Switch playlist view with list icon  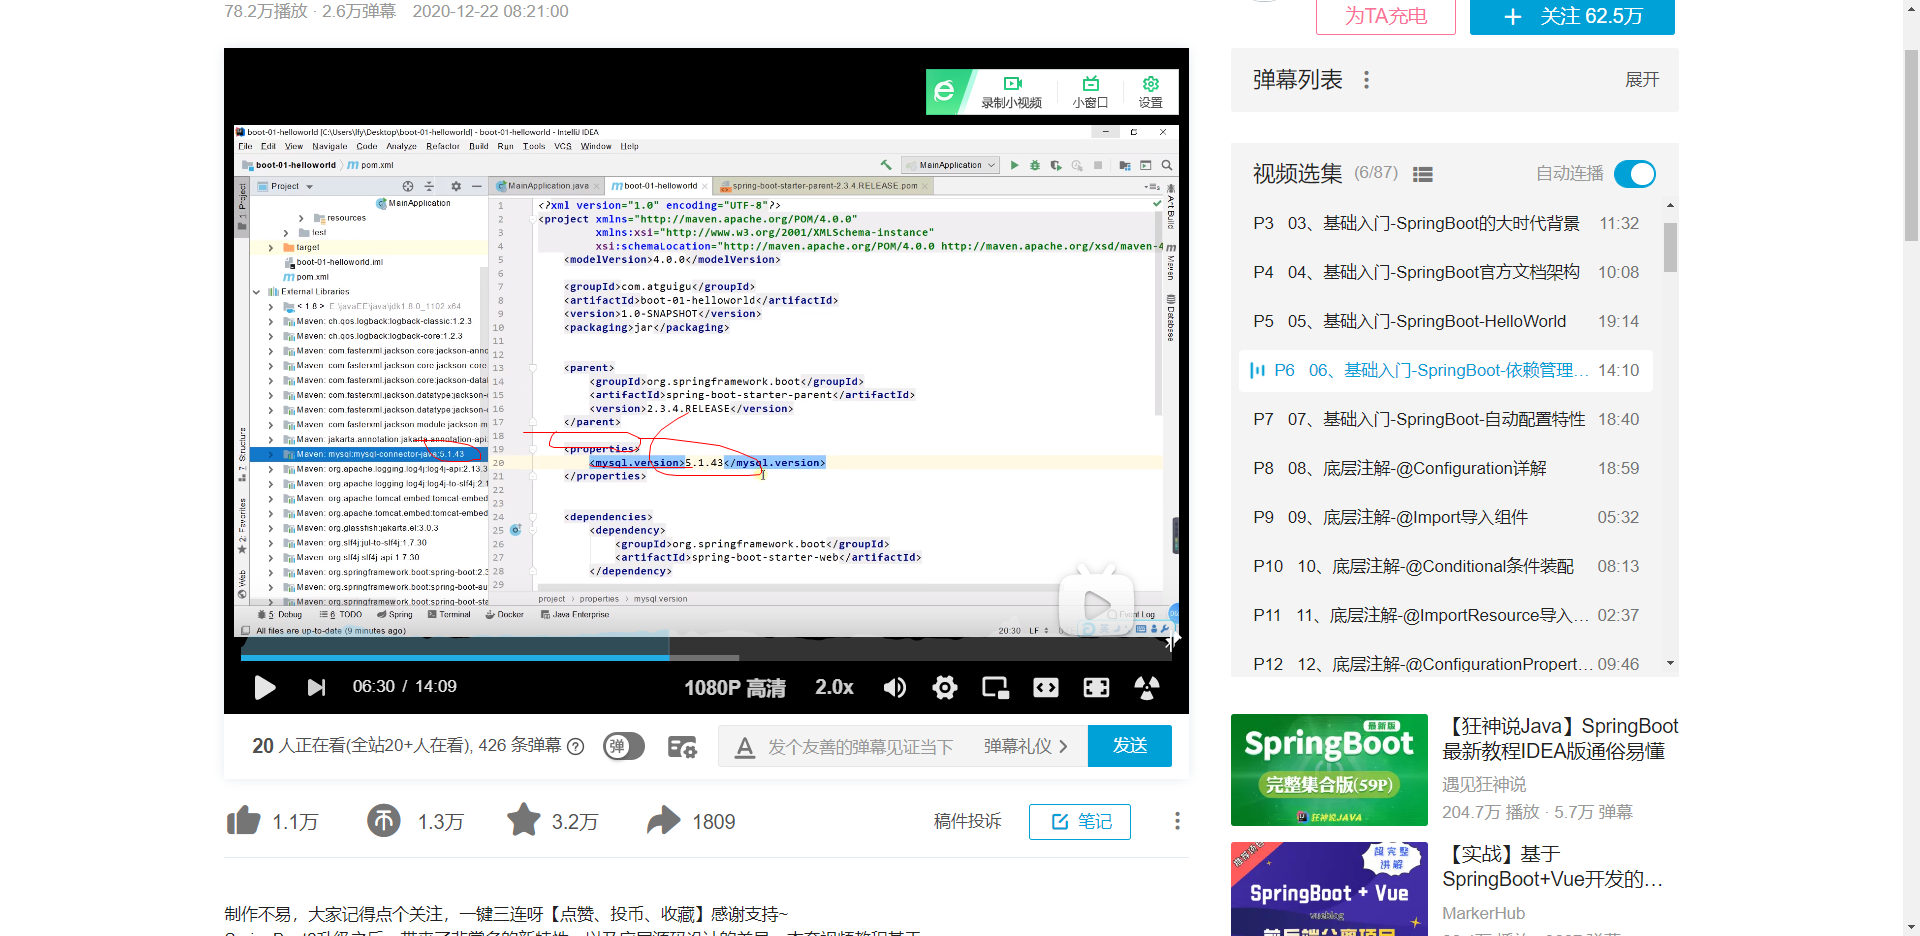1422,174
